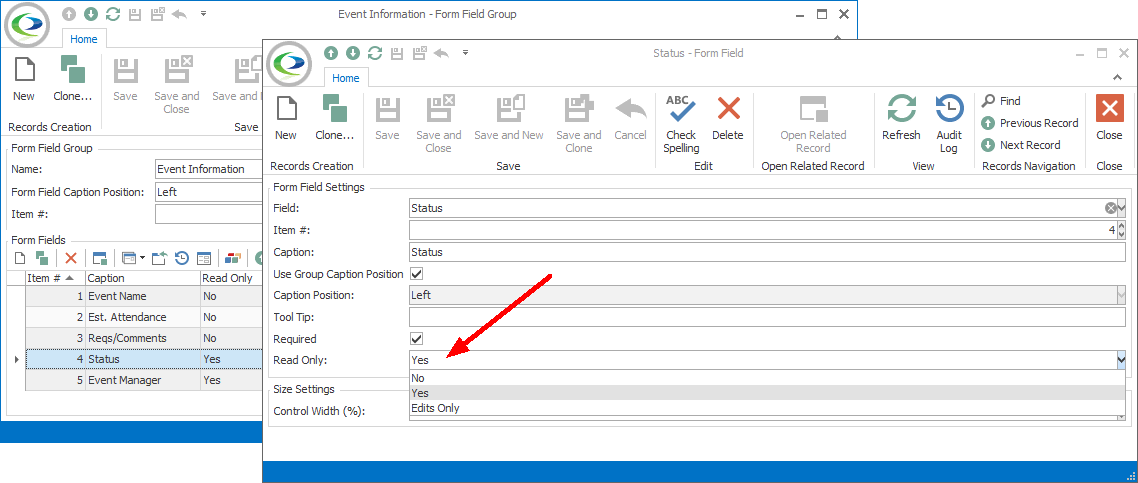The width and height of the screenshot is (1138, 483).
Task: Open the Home tab in Status window
Action: pos(345,78)
